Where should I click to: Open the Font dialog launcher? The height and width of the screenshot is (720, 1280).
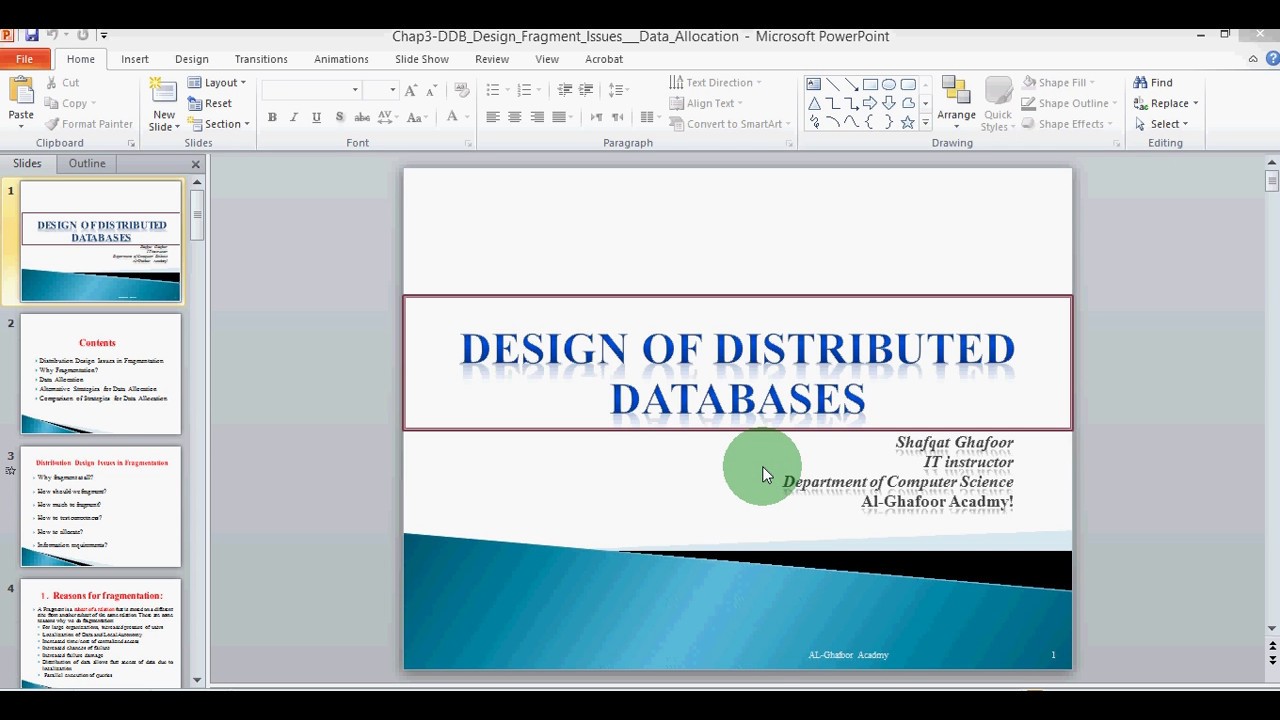click(x=468, y=144)
